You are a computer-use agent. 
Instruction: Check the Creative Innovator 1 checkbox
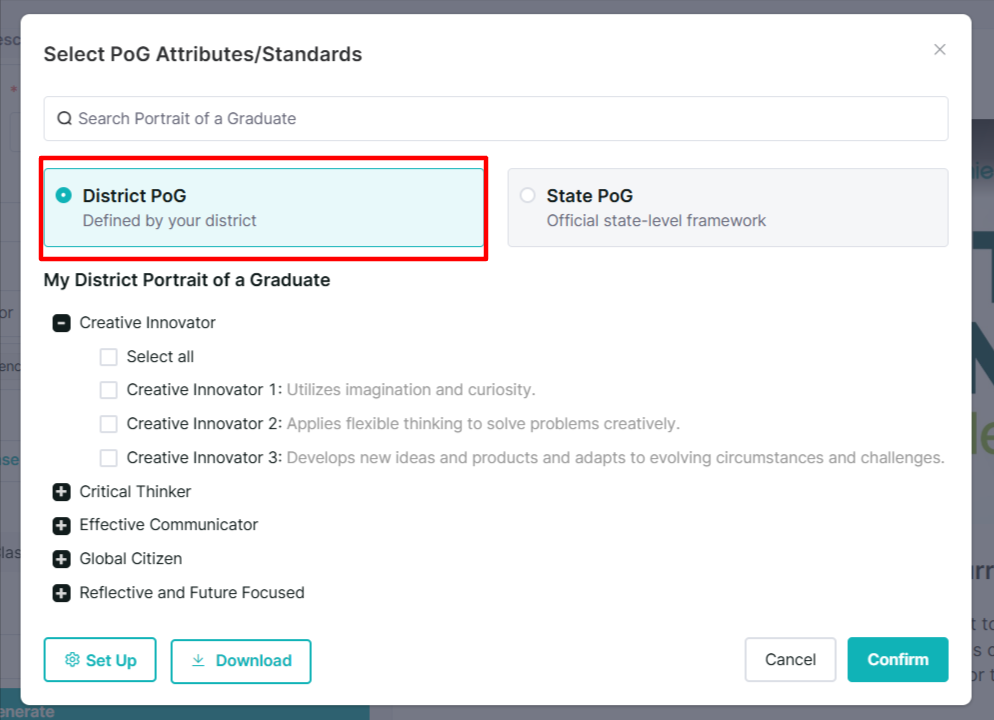click(x=108, y=390)
